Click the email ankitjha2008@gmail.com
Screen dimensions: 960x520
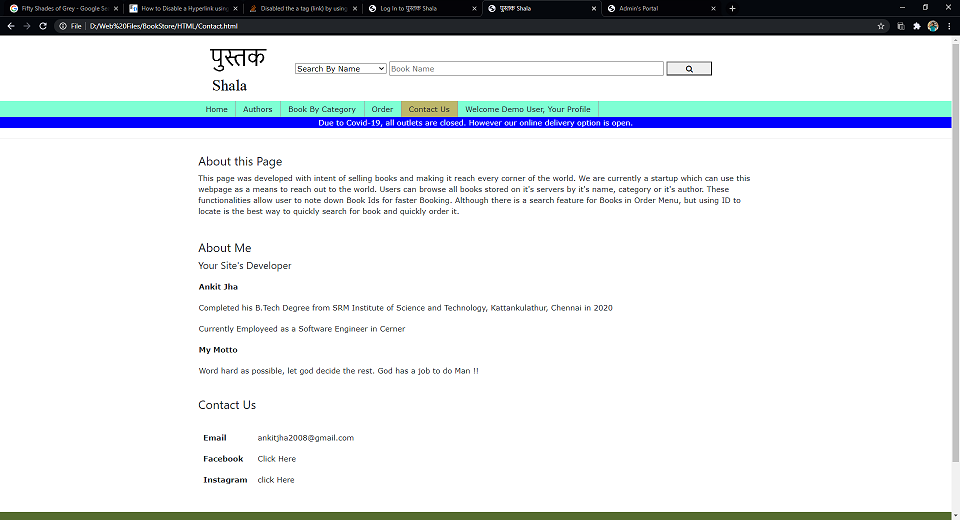click(306, 438)
